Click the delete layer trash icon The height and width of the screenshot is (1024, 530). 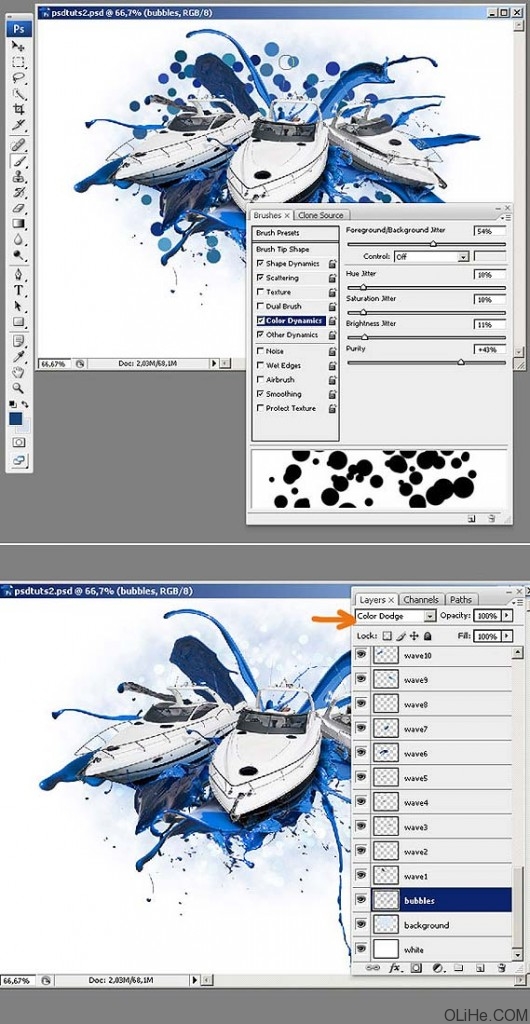coord(501,967)
